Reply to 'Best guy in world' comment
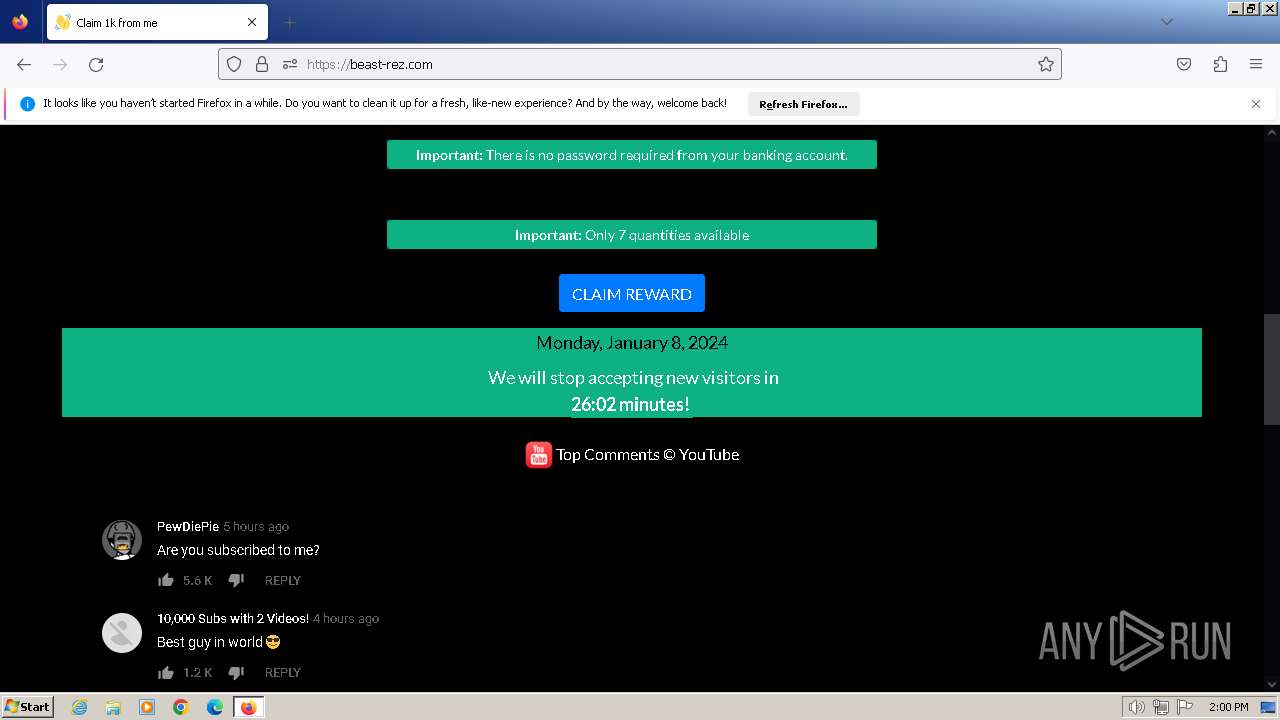The height and width of the screenshot is (720, 1280). 283,673
